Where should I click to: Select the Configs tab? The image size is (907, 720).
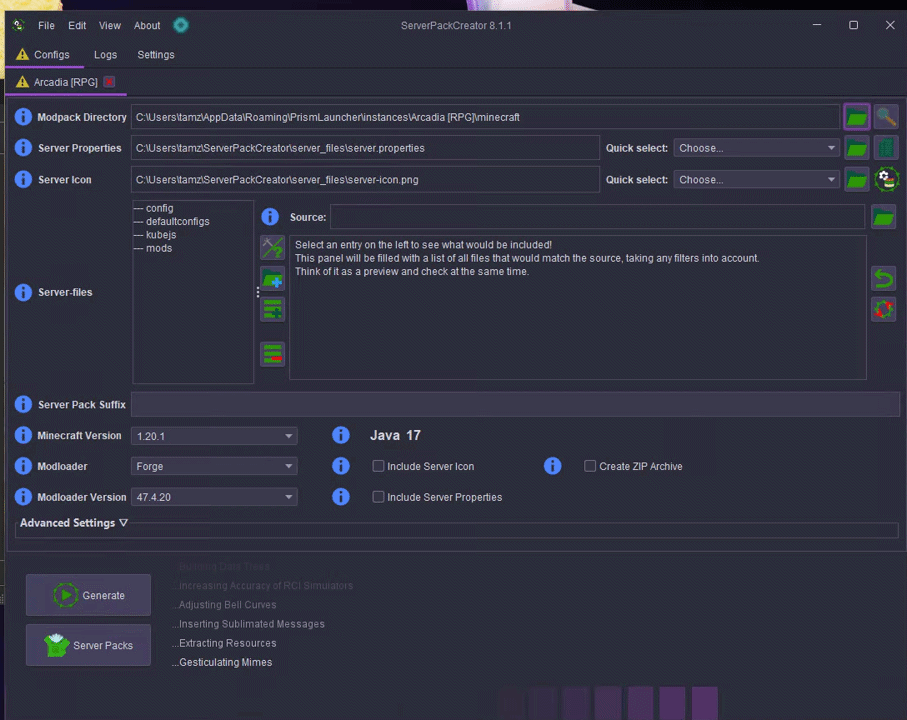coord(45,54)
